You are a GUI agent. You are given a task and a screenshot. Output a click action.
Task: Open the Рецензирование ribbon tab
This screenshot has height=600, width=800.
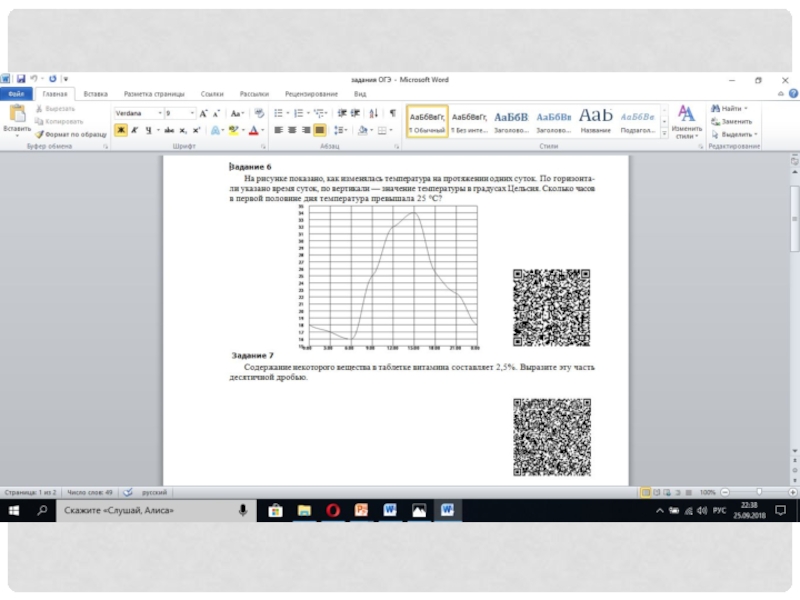click(311, 93)
